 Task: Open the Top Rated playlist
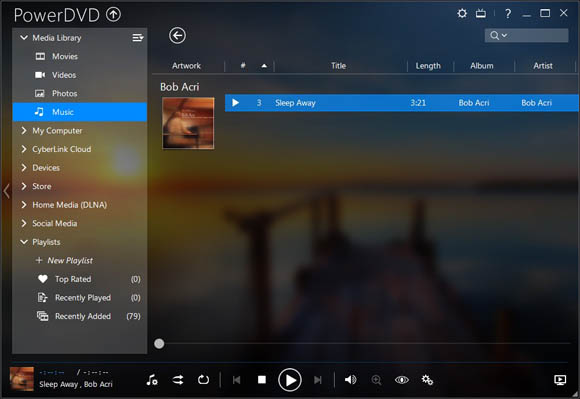point(80,279)
